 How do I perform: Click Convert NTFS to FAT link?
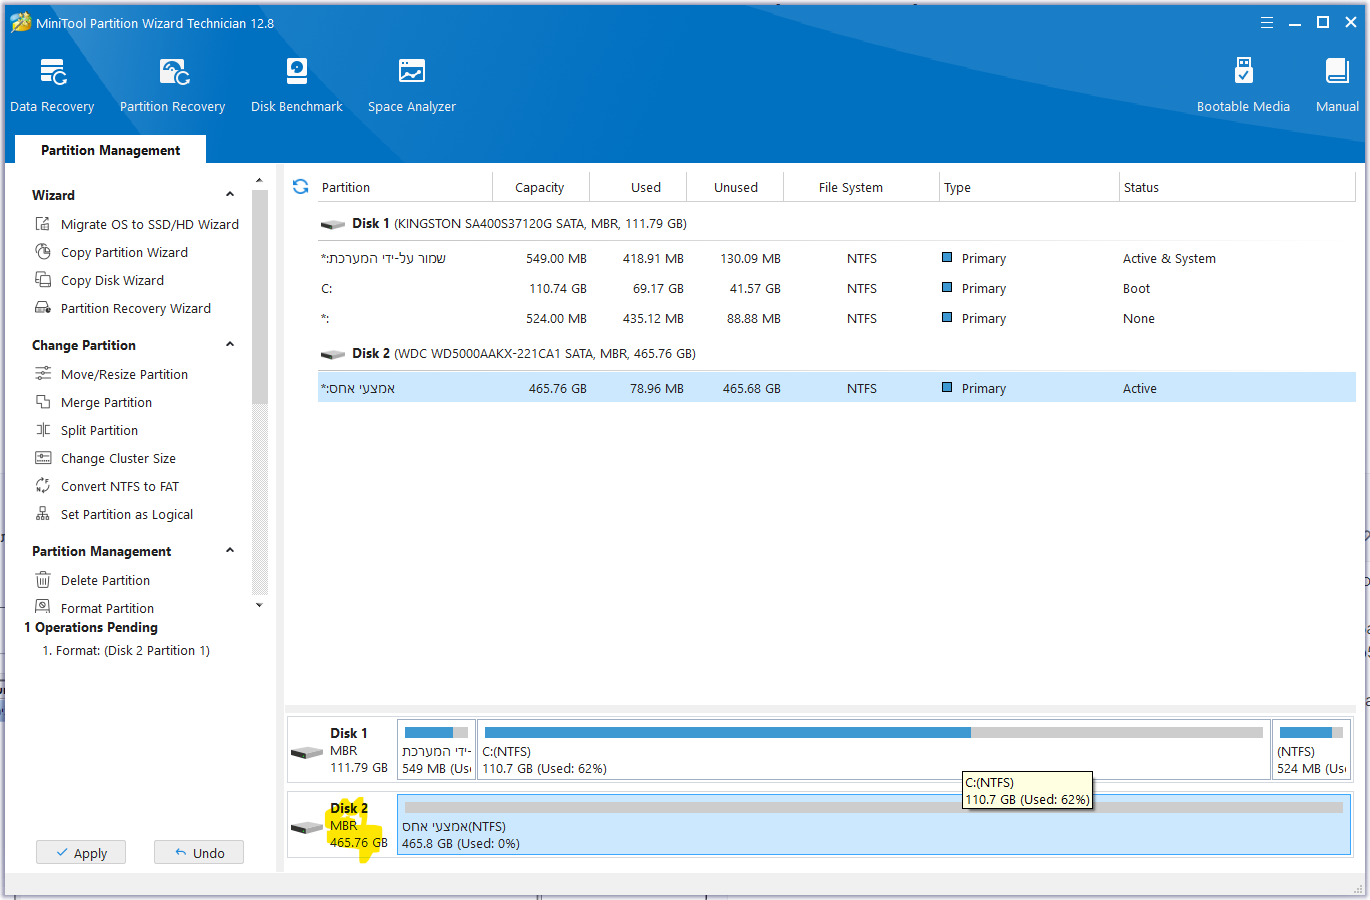click(120, 486)
